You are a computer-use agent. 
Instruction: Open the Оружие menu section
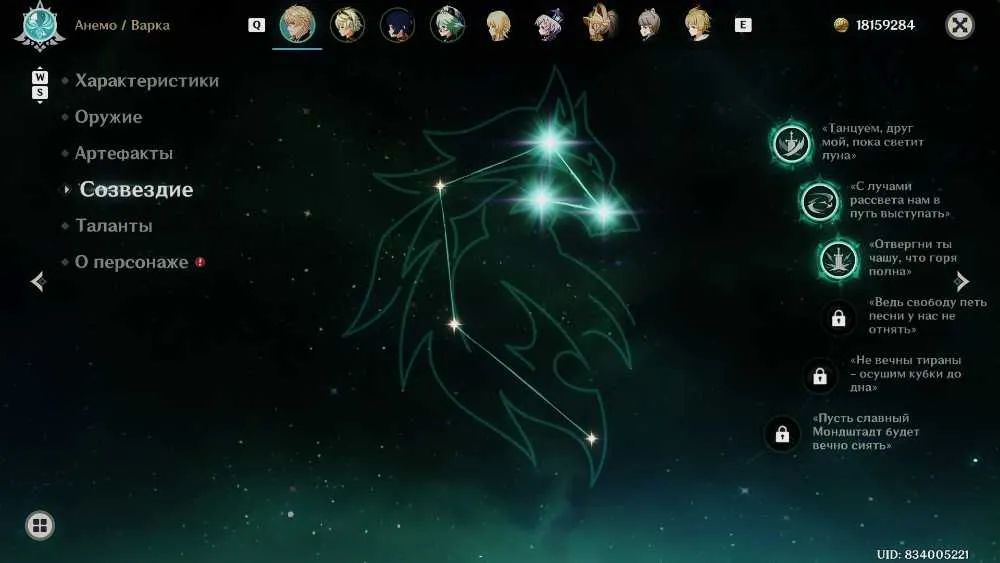pyautogui.click(x=108, y=117)
